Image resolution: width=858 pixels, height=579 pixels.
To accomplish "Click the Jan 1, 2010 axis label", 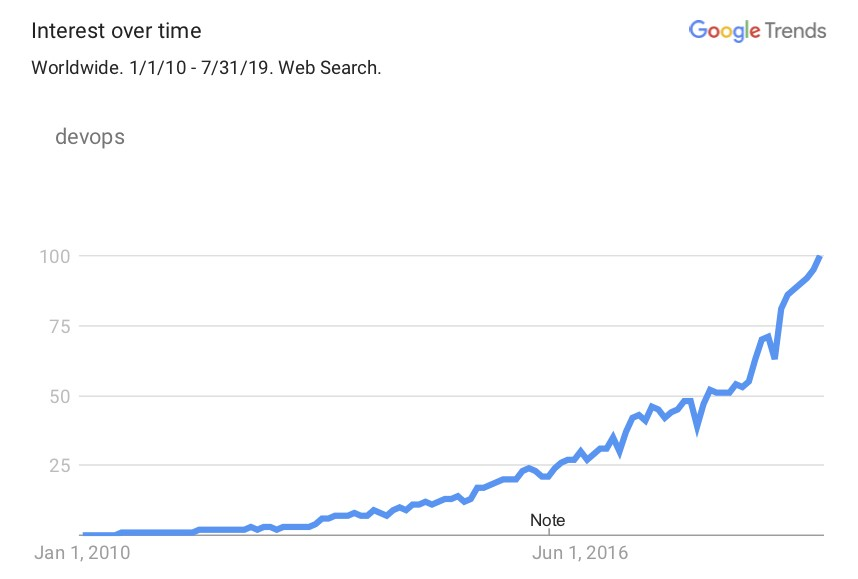I will pos(82,553).
